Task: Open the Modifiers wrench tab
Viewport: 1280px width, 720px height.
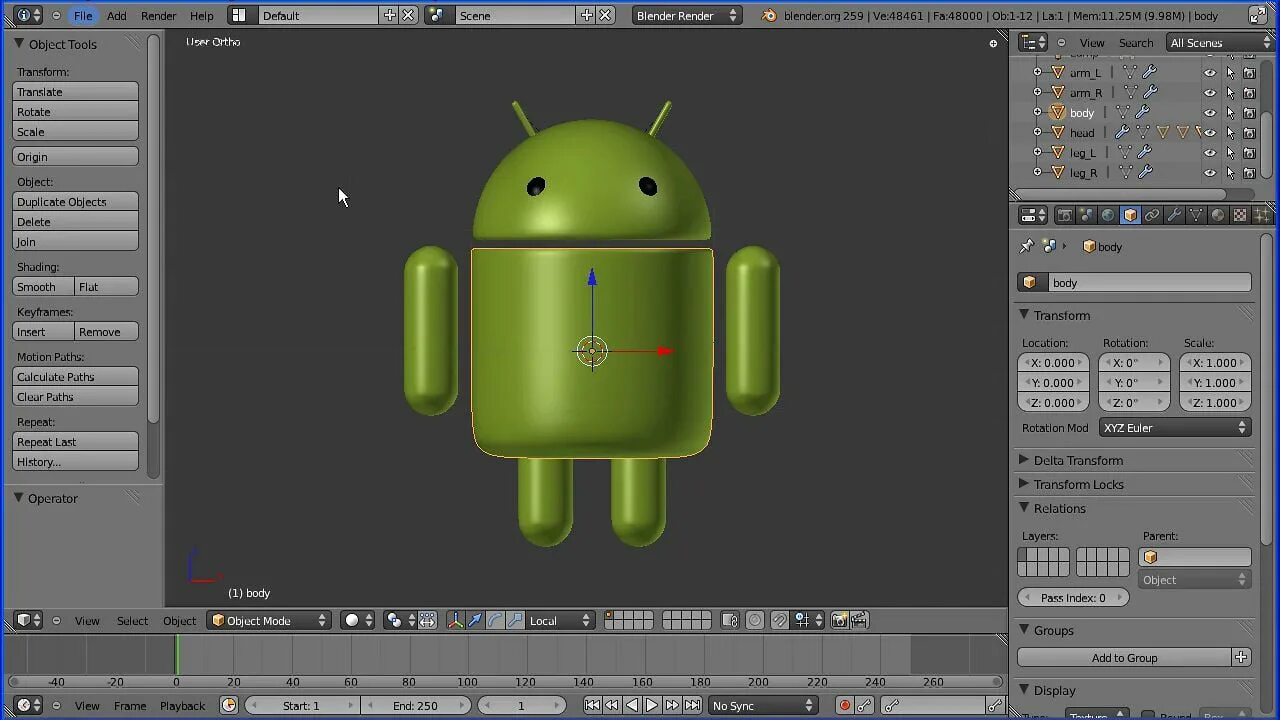Action: 1174,215
